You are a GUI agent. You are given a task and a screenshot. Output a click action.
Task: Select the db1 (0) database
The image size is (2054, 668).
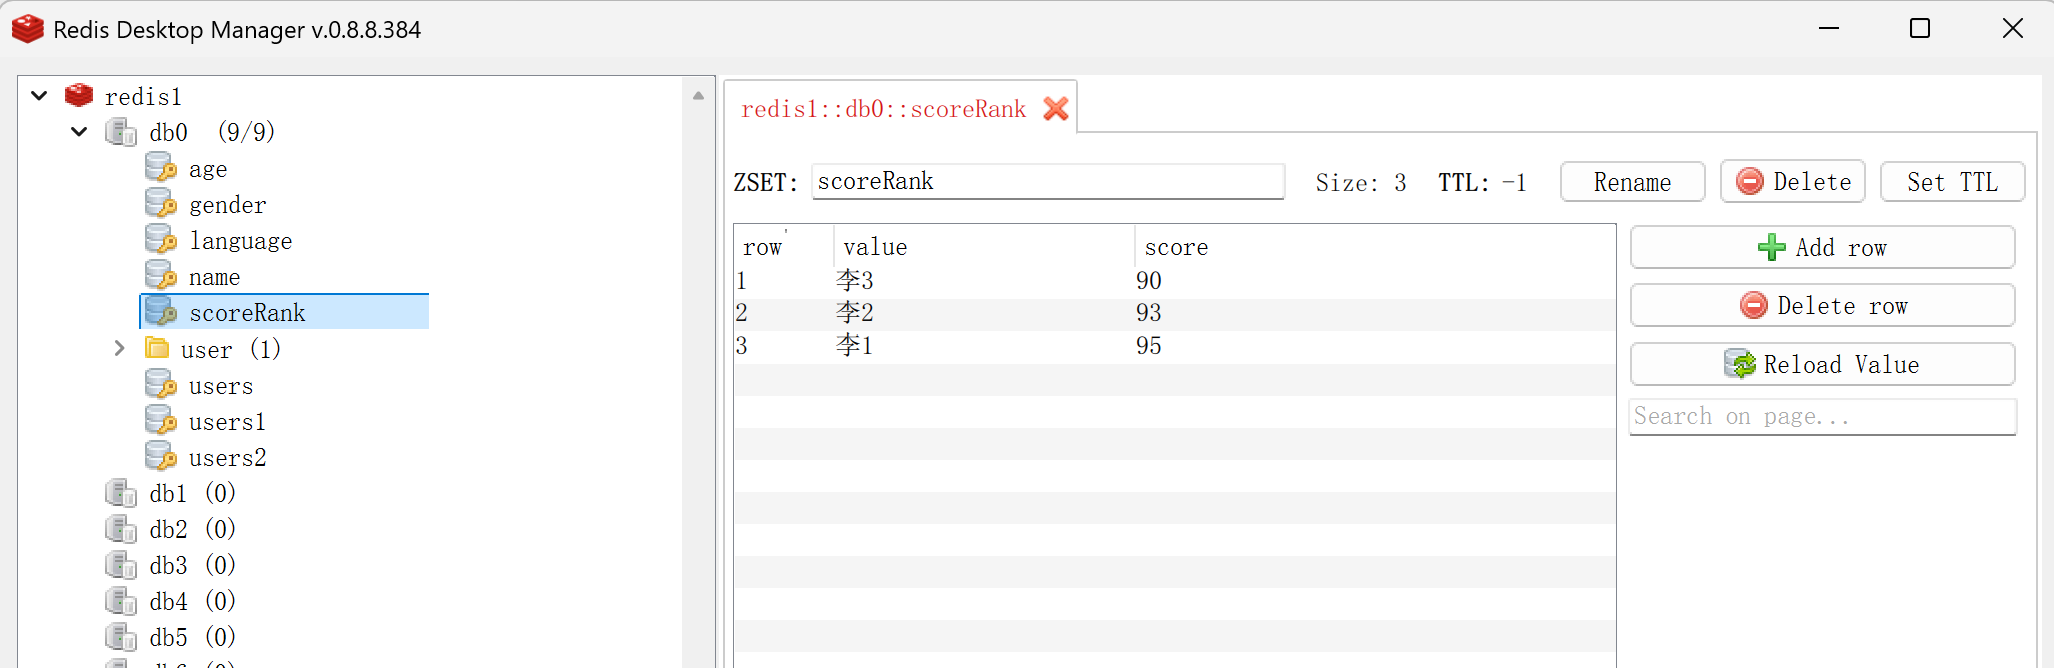(192, 493)
